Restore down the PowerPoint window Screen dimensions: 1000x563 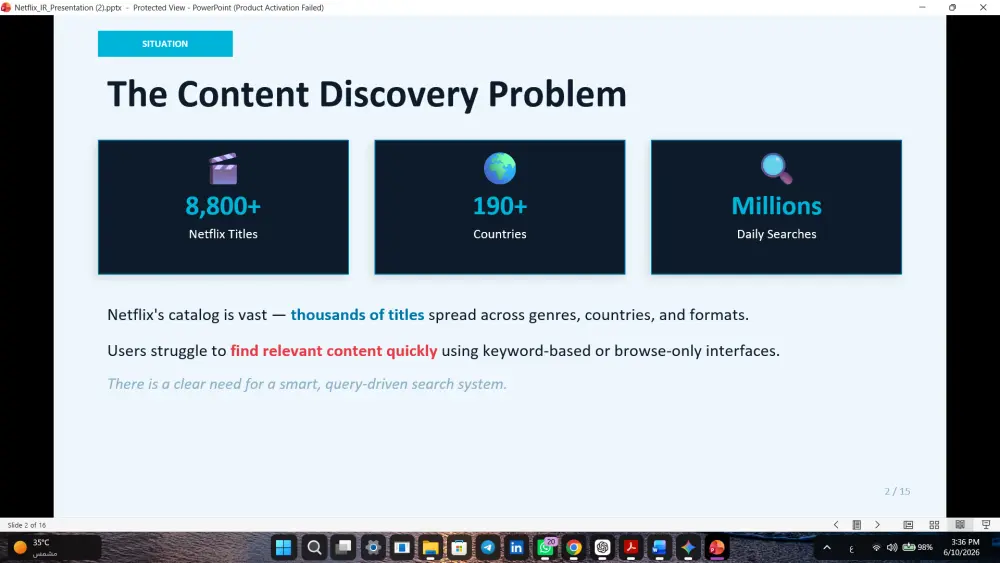[952, 8]
